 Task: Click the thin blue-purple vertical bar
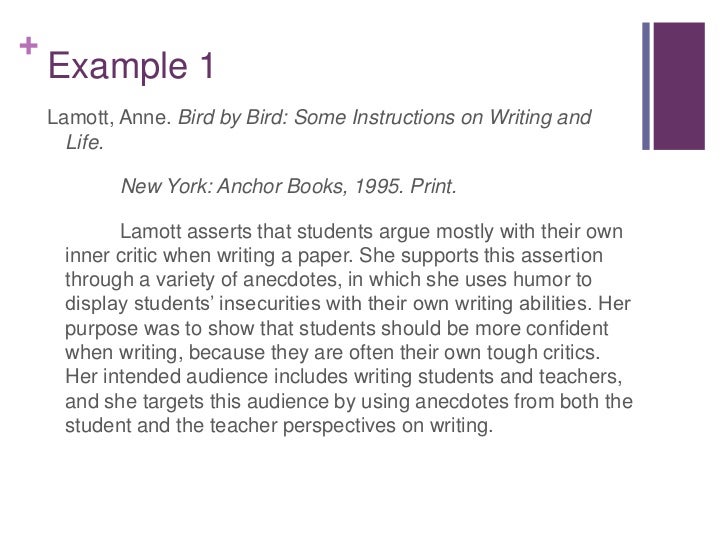(x=646, y=86)
